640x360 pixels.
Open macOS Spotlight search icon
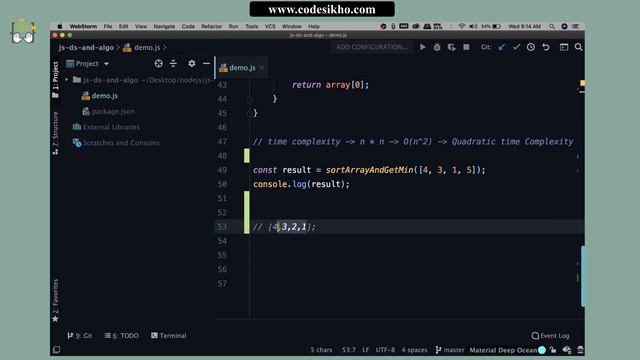point(552,26)
